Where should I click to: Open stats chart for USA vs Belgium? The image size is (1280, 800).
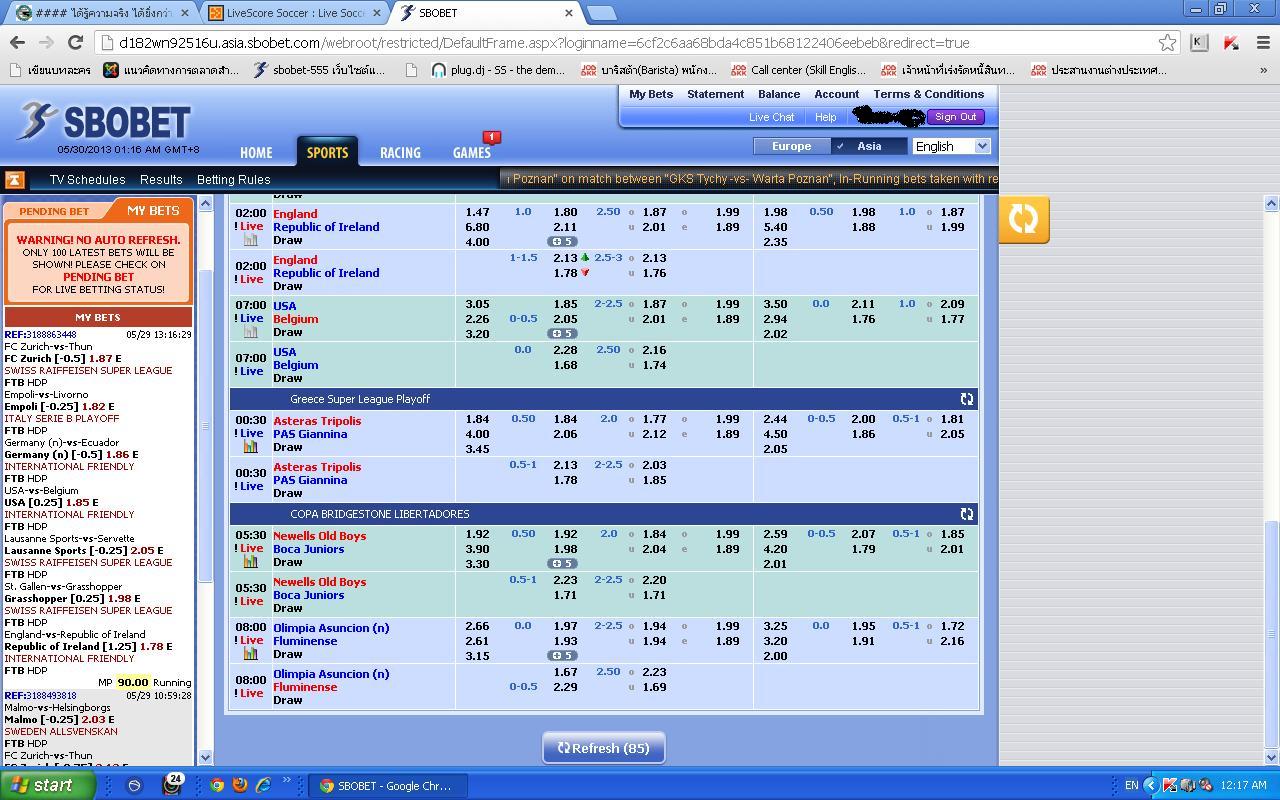tap(250, 332)
